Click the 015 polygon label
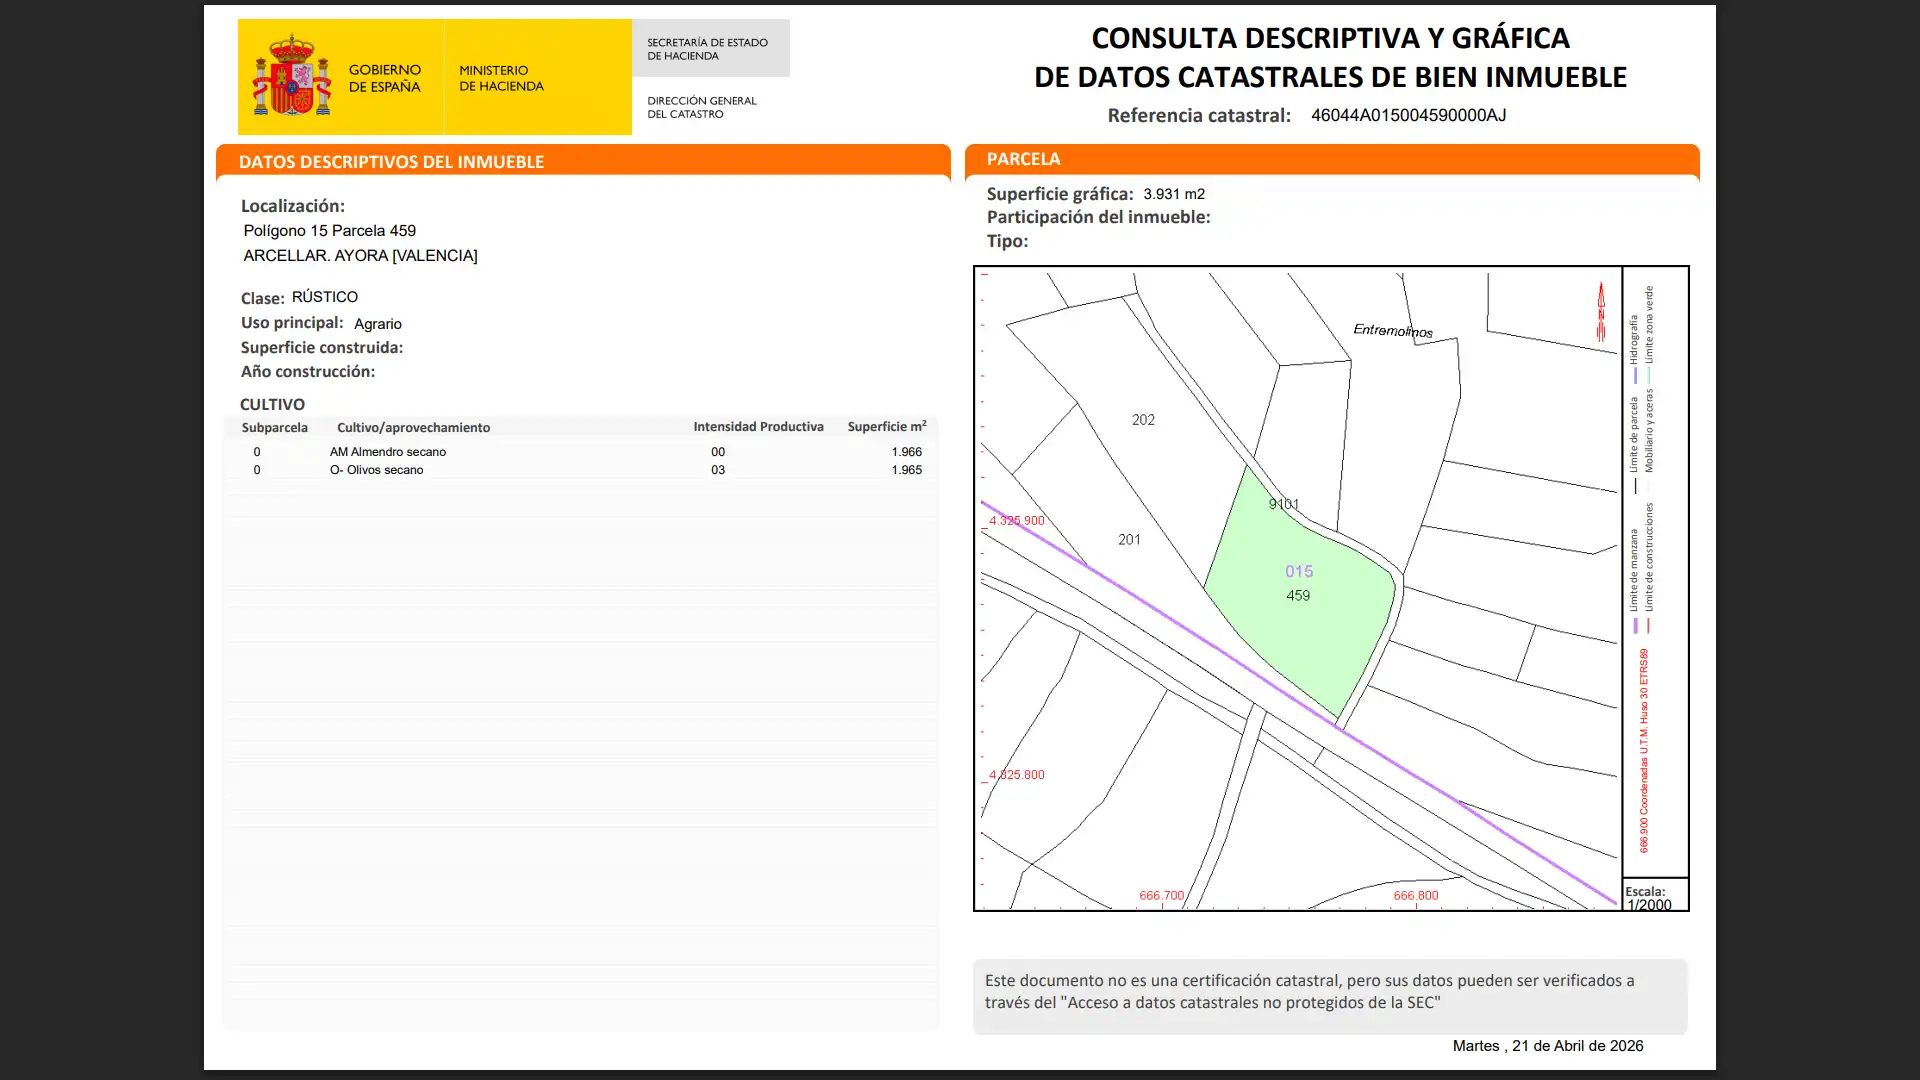This screenshot has width=1920, height=1080. [1299, 572]
